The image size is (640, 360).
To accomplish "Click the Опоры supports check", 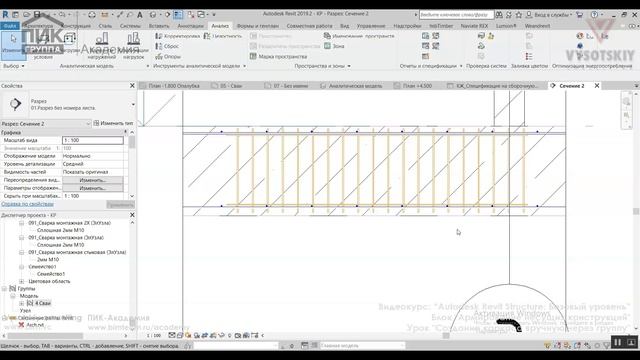I will [x=168, y=56].
